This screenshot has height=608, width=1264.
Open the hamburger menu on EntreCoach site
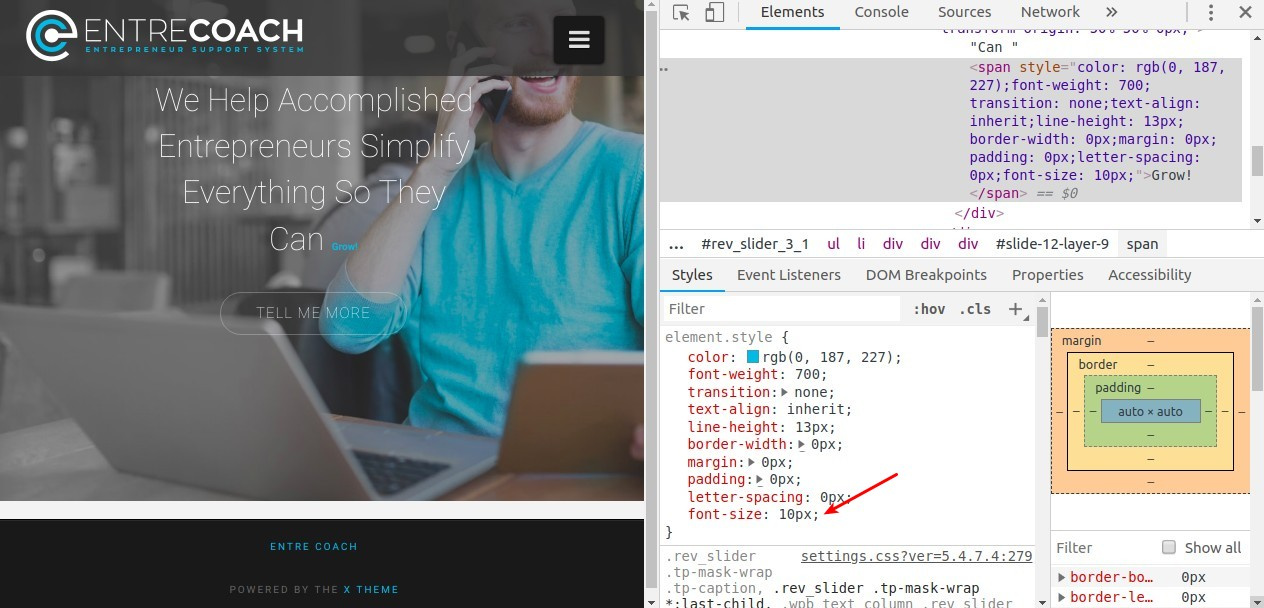point(579,40)
